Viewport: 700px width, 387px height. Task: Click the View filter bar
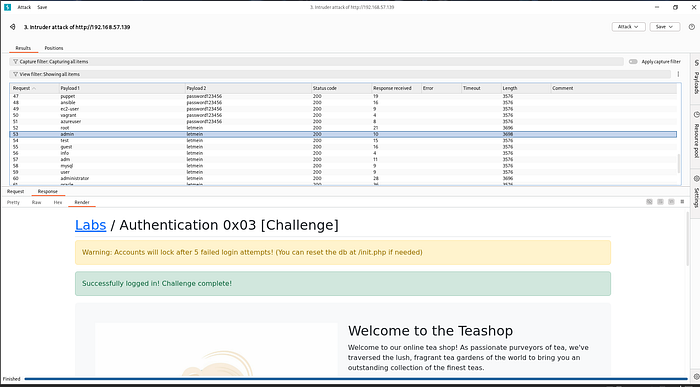[x=340, y=74]
